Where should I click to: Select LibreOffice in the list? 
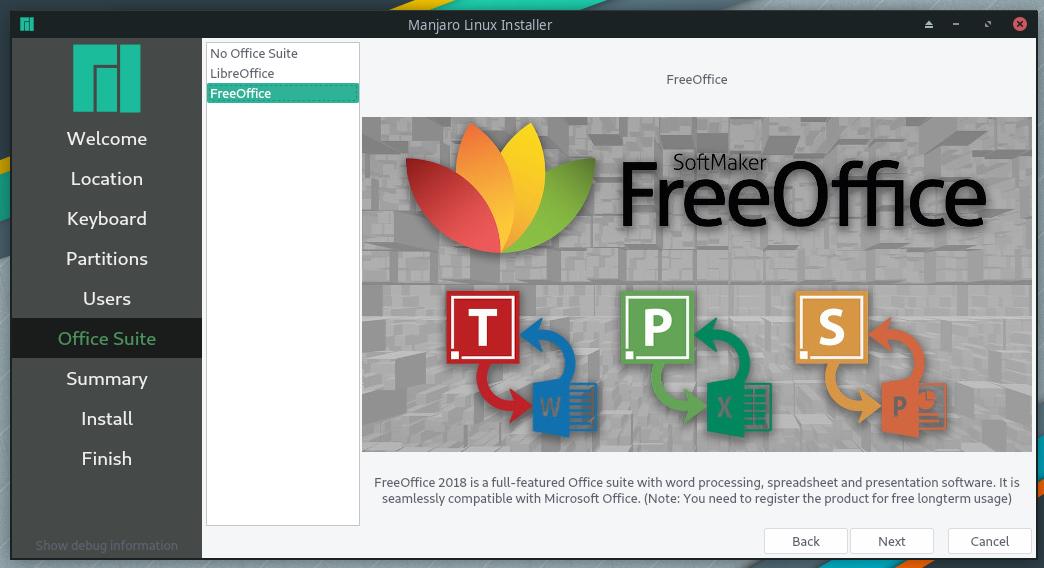coord(282,73)
